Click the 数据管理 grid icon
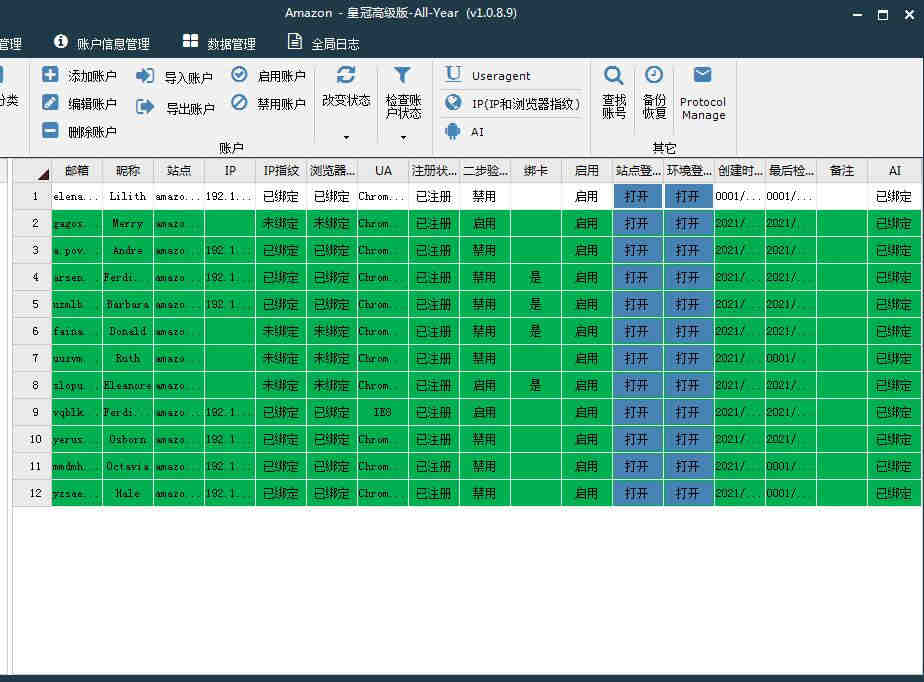 coord(190,41)
